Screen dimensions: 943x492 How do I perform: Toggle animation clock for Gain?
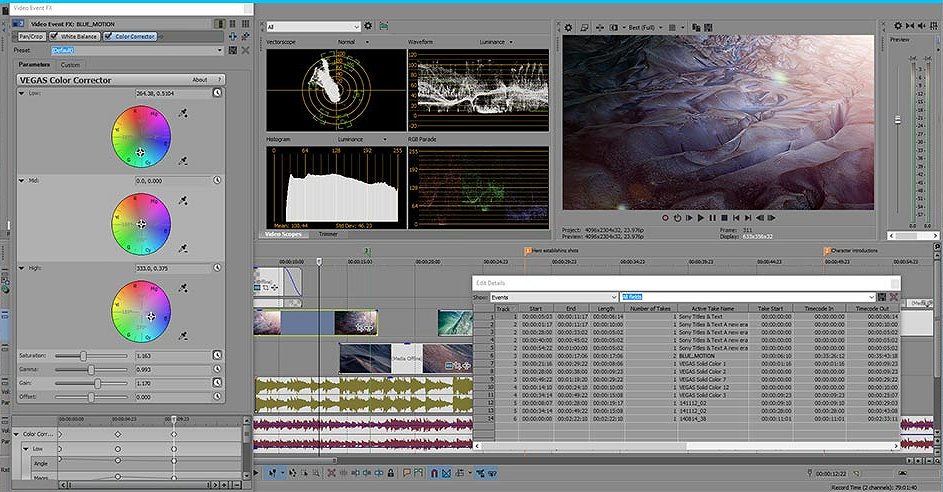[x=217, y=383]
